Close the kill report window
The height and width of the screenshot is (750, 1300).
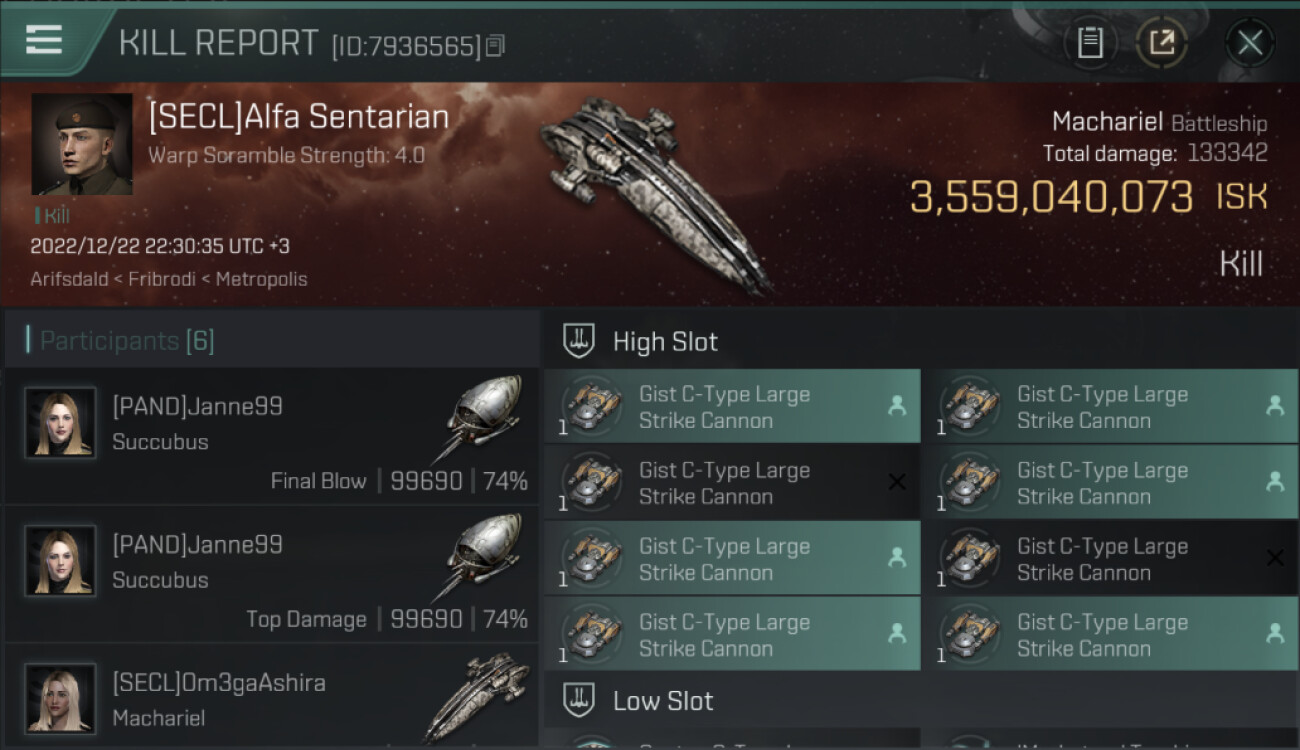(x=1250, y=43)
